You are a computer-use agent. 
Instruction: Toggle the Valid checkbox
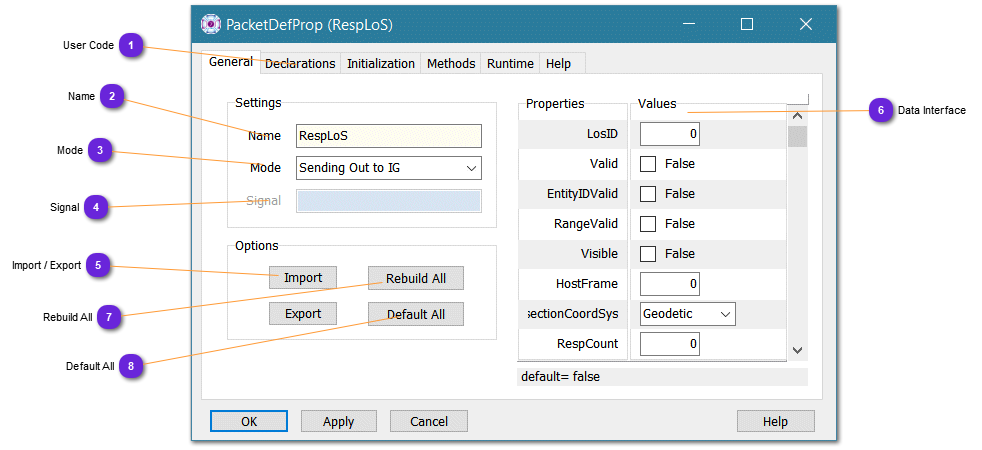[648, 164]
